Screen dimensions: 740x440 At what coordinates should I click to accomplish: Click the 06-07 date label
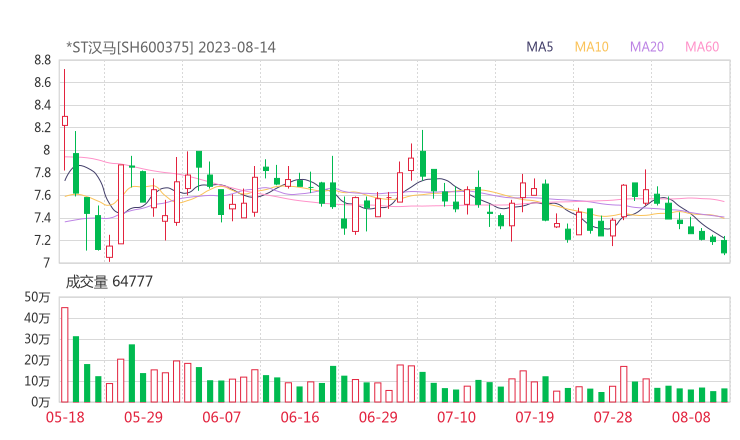click(221, 417)
